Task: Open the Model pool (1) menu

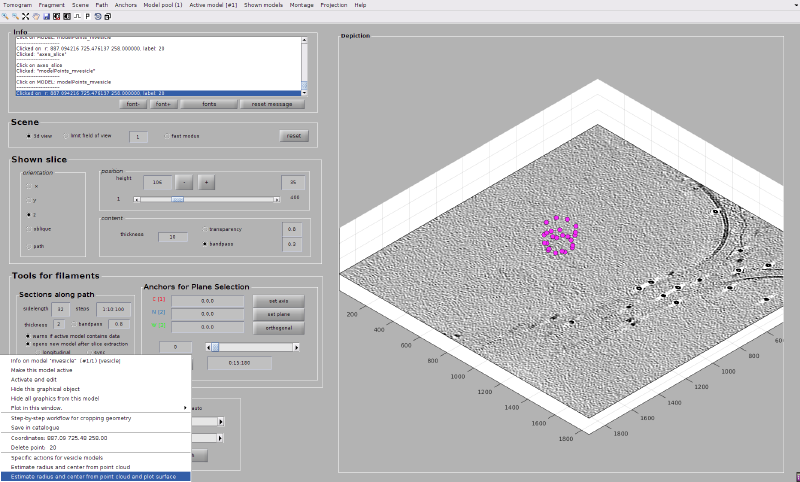Action: pos(163,5)
